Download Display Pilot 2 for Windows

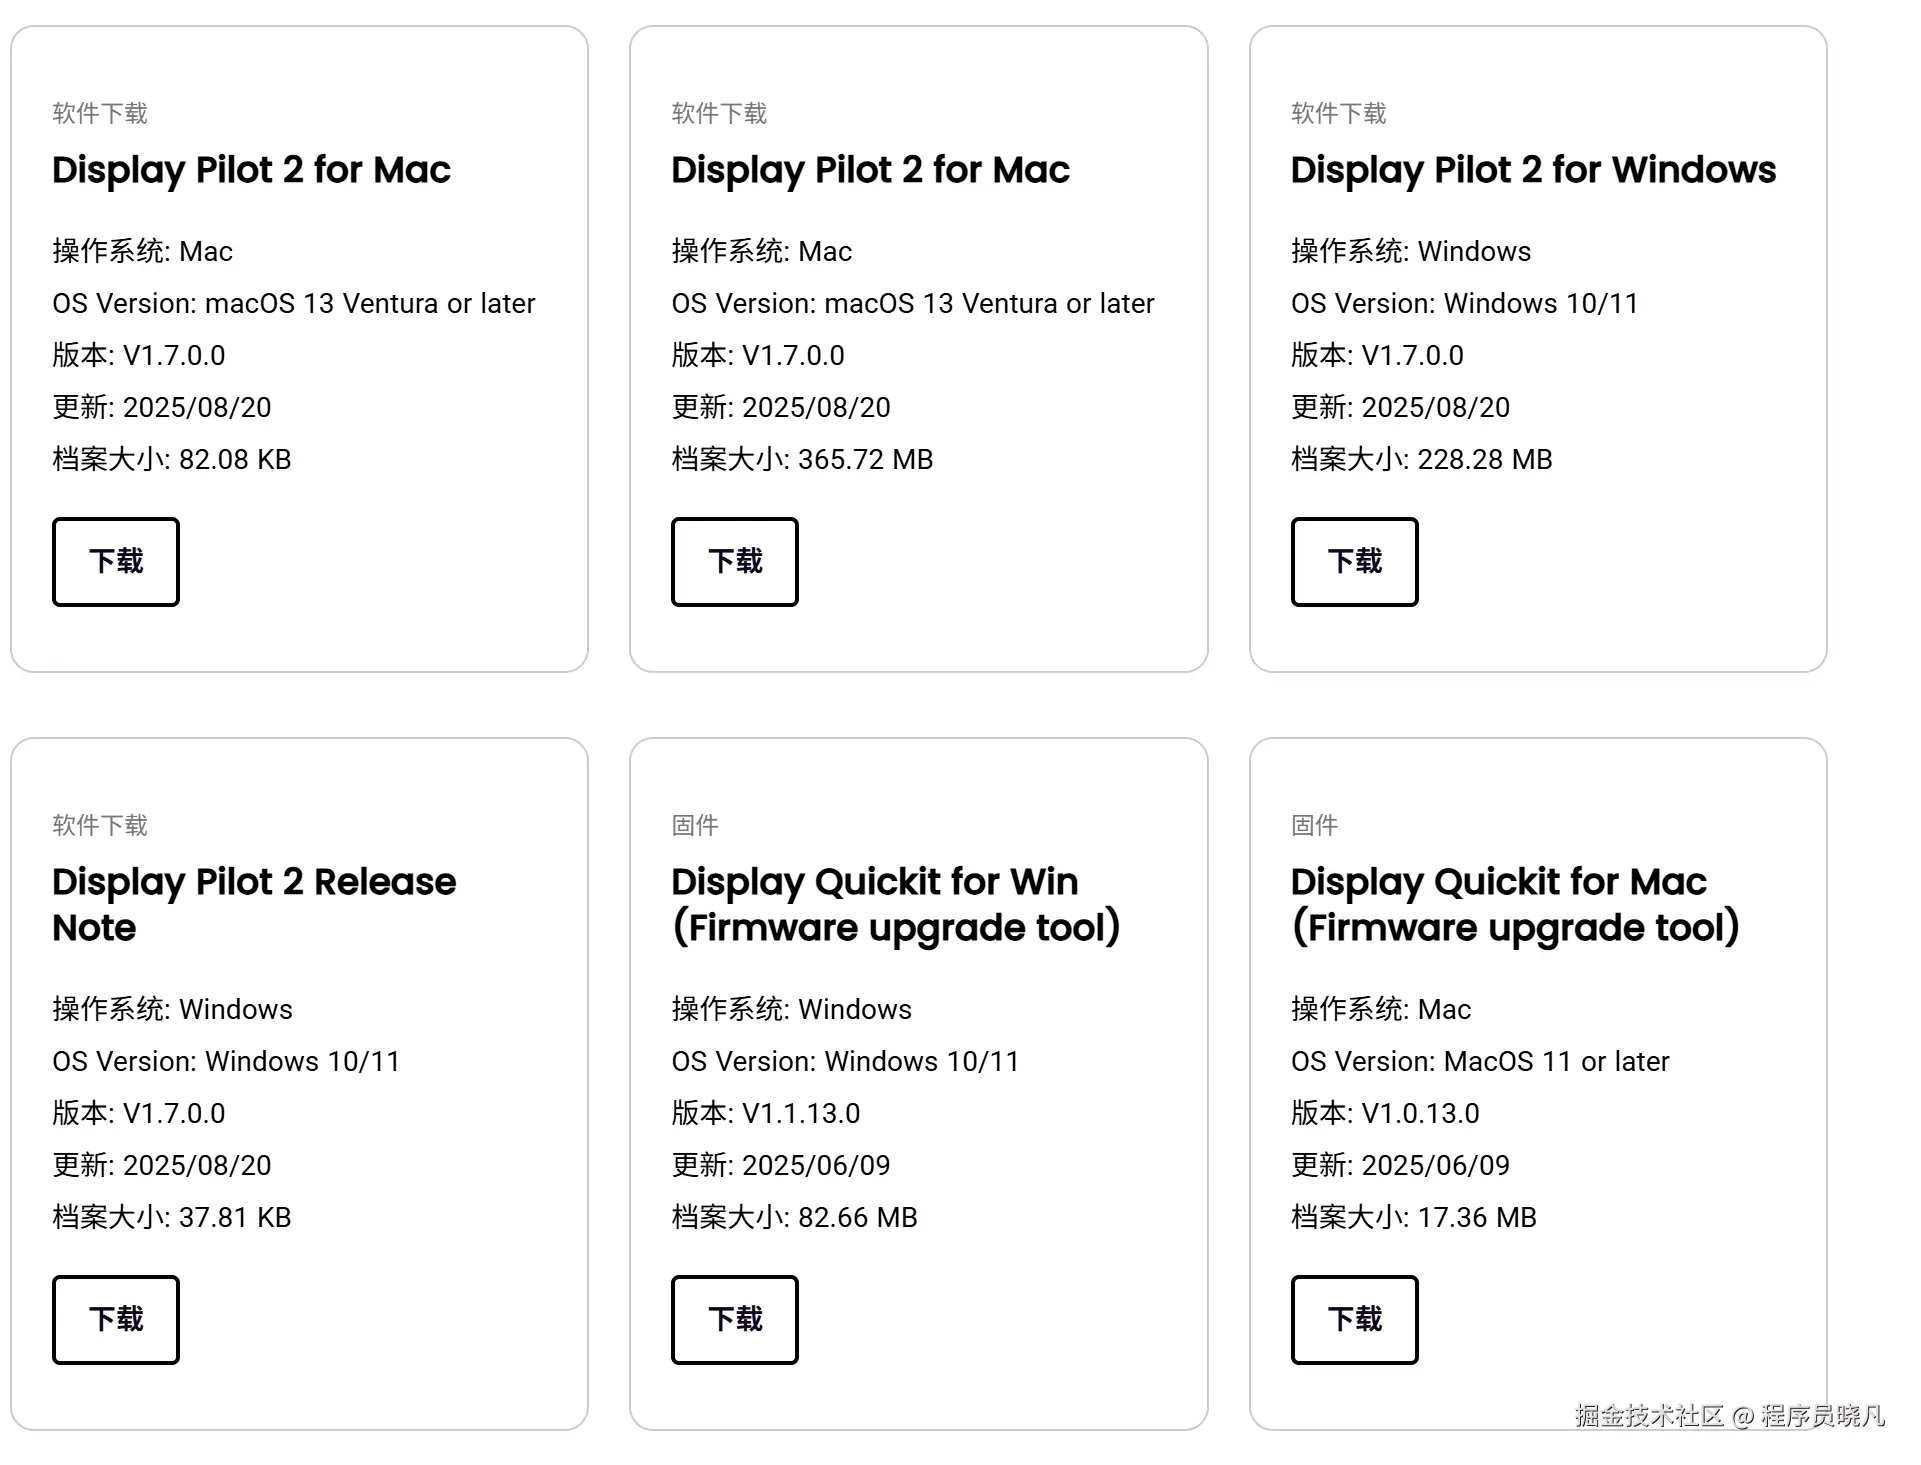(1354, 562)
